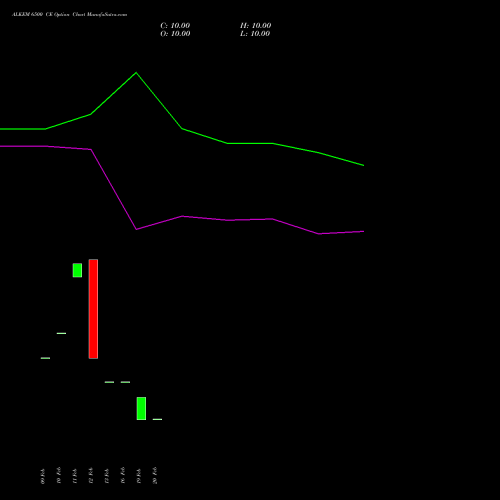Select the high value H: 10.00
Screen dimensions: 500x500
[255, 26]
